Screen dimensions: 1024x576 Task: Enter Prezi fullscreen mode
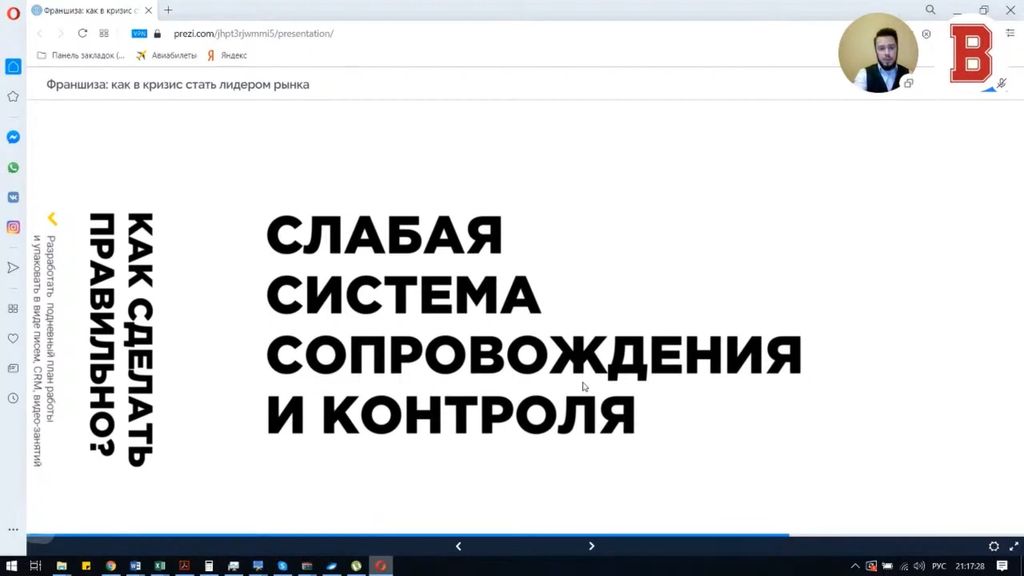coord(1014,546)
